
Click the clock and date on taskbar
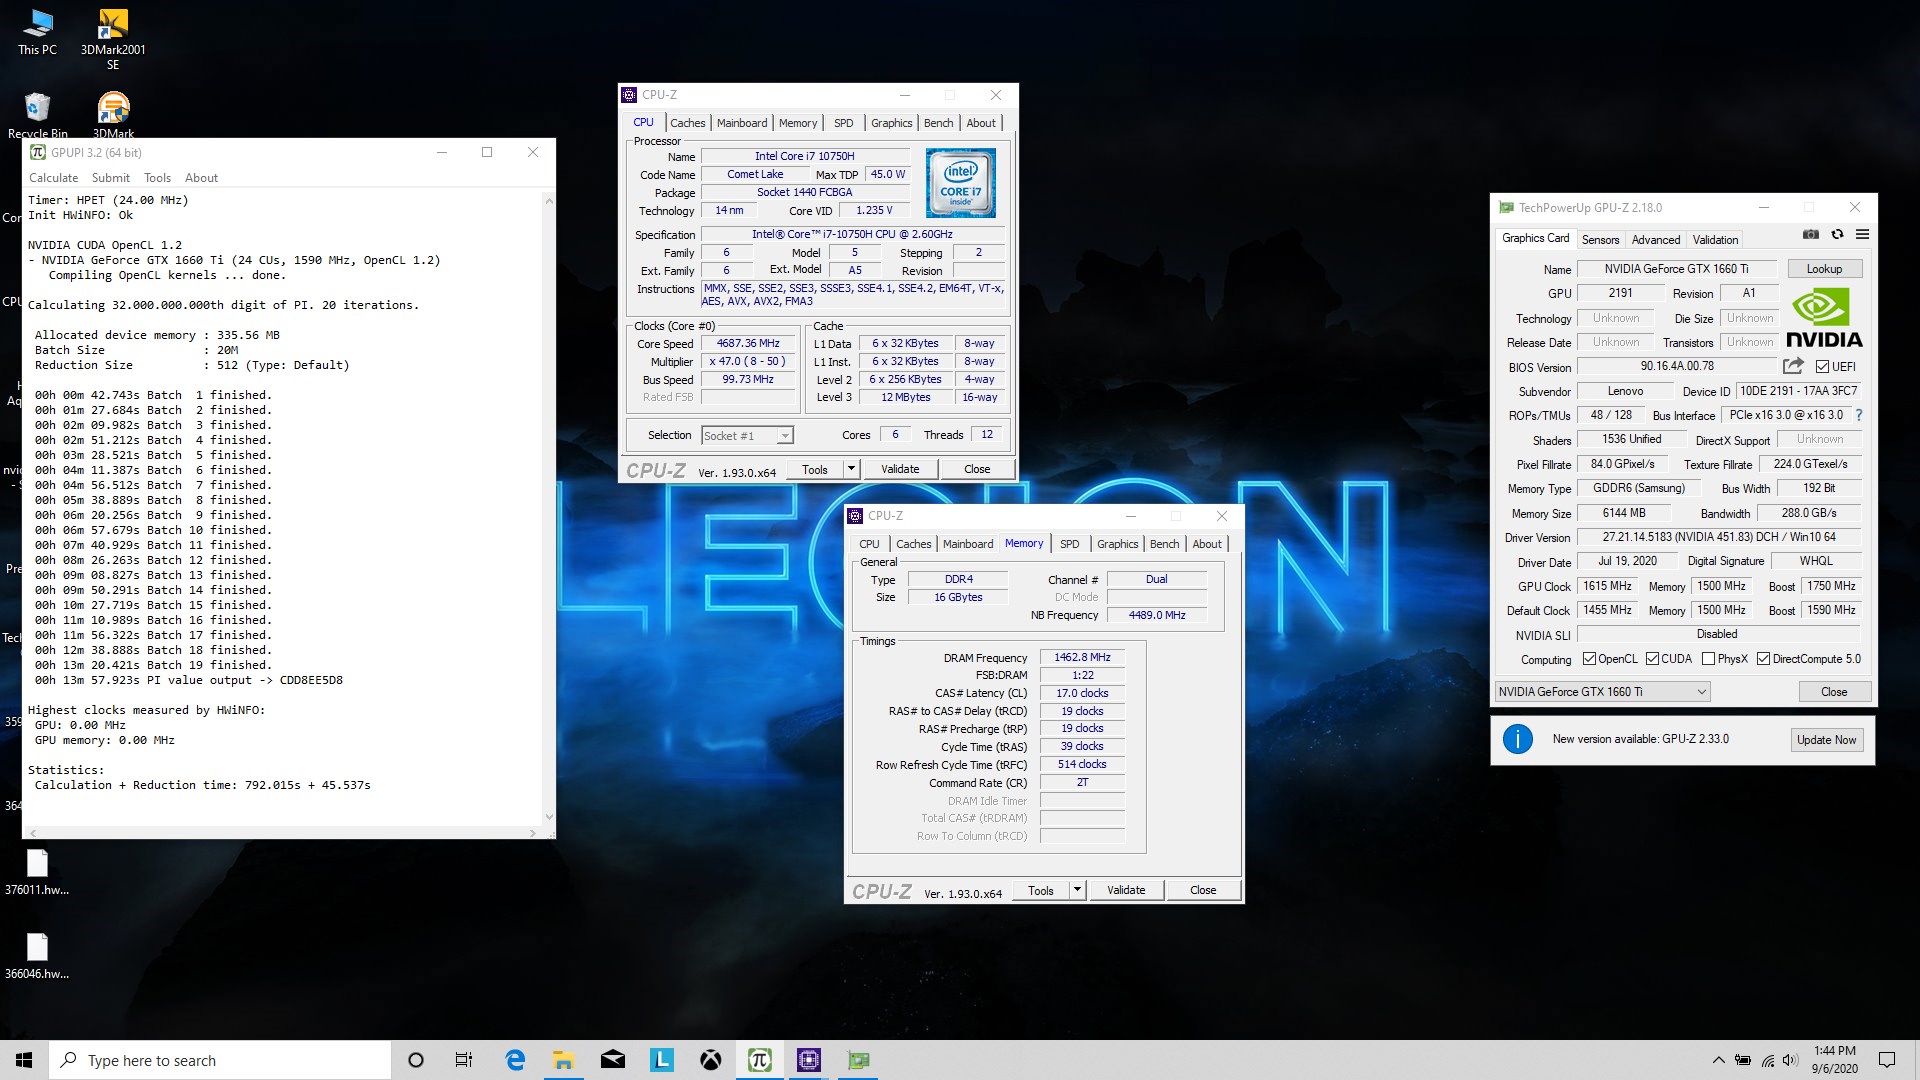tap(1834, 1060)
